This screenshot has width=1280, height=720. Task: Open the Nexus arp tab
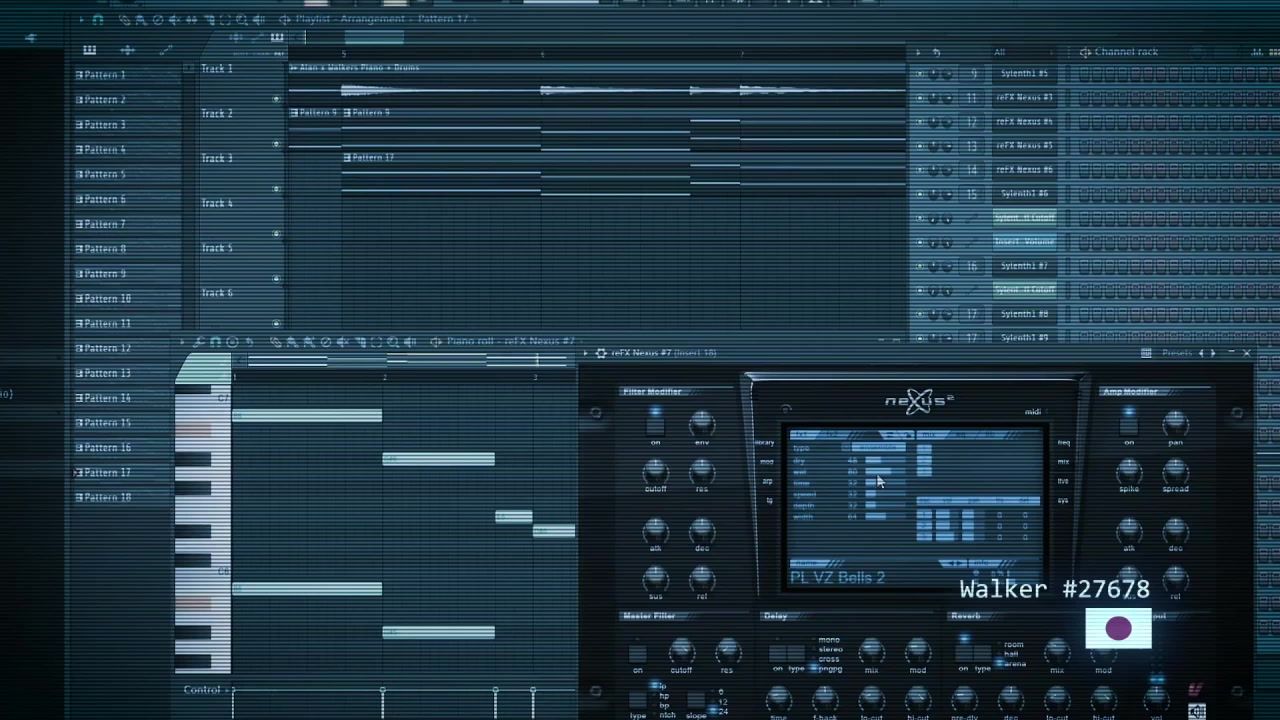(x=767, y=481)
